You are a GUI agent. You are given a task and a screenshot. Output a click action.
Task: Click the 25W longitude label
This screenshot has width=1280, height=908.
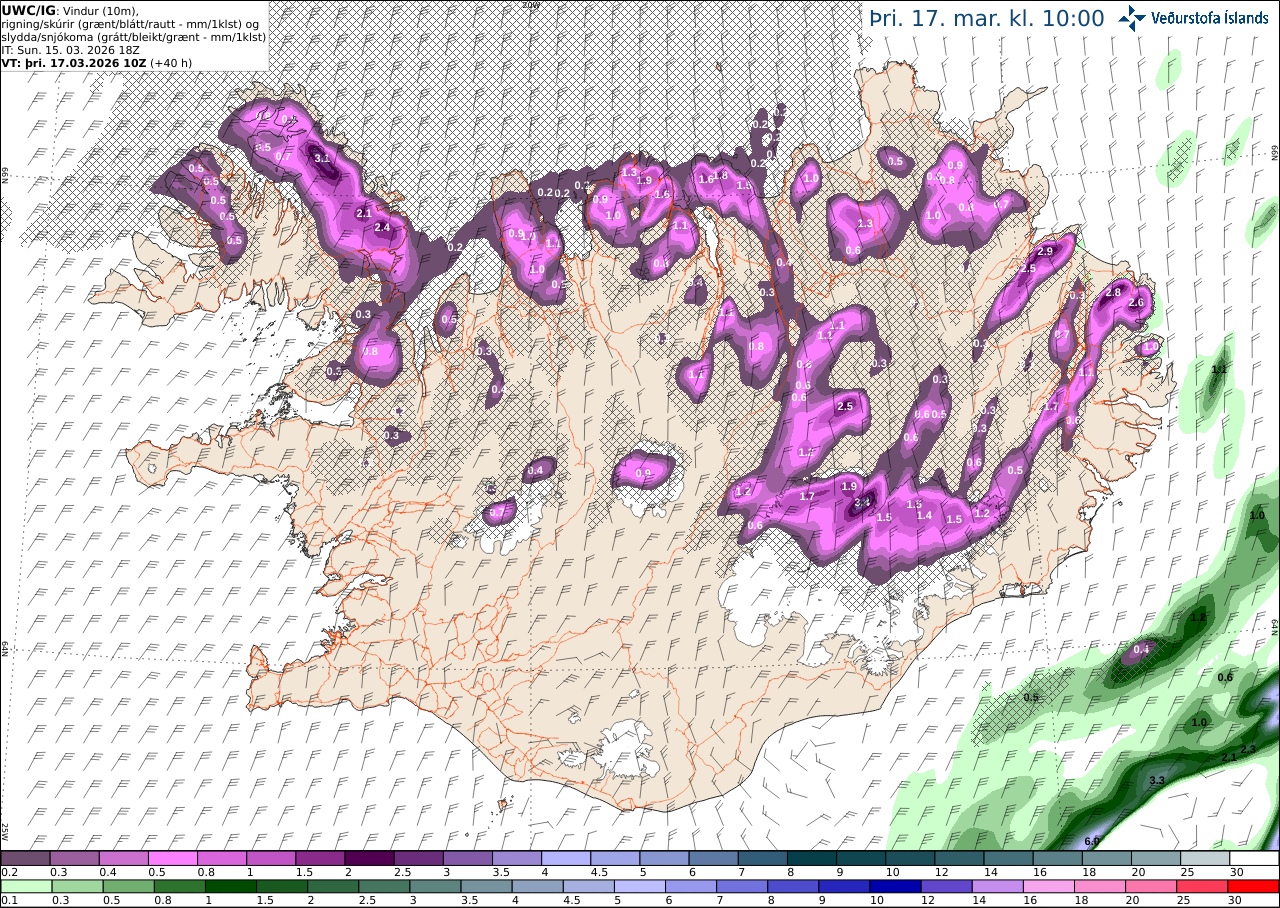(x=5, y=831)
